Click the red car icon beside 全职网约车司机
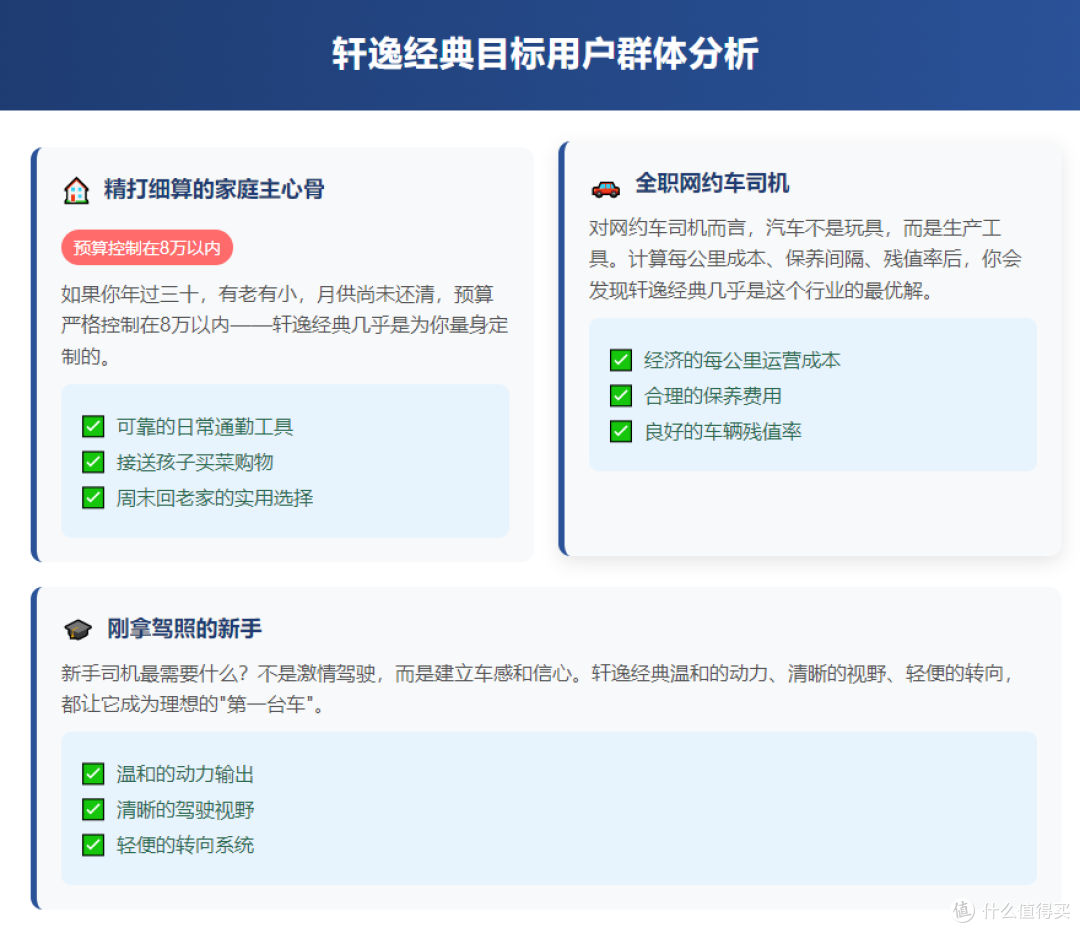This screenshot has width=1080, height=933. coord(605,187)
